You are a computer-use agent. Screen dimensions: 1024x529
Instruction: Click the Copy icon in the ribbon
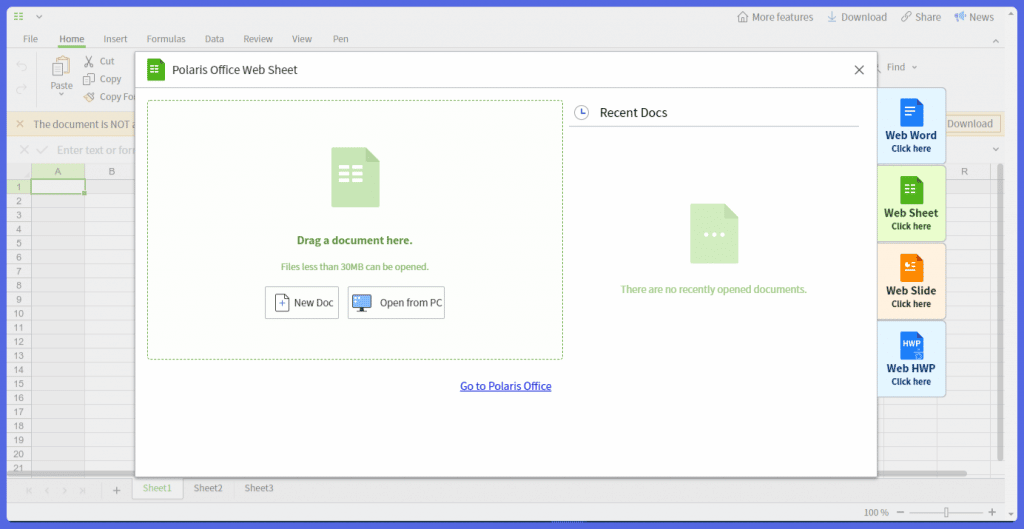(x=89, y=79)
